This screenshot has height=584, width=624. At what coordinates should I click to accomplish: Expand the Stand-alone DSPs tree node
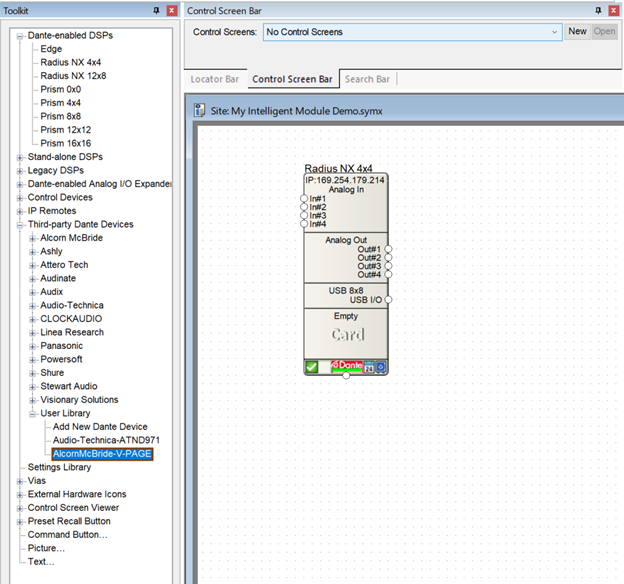coord(20,158)
